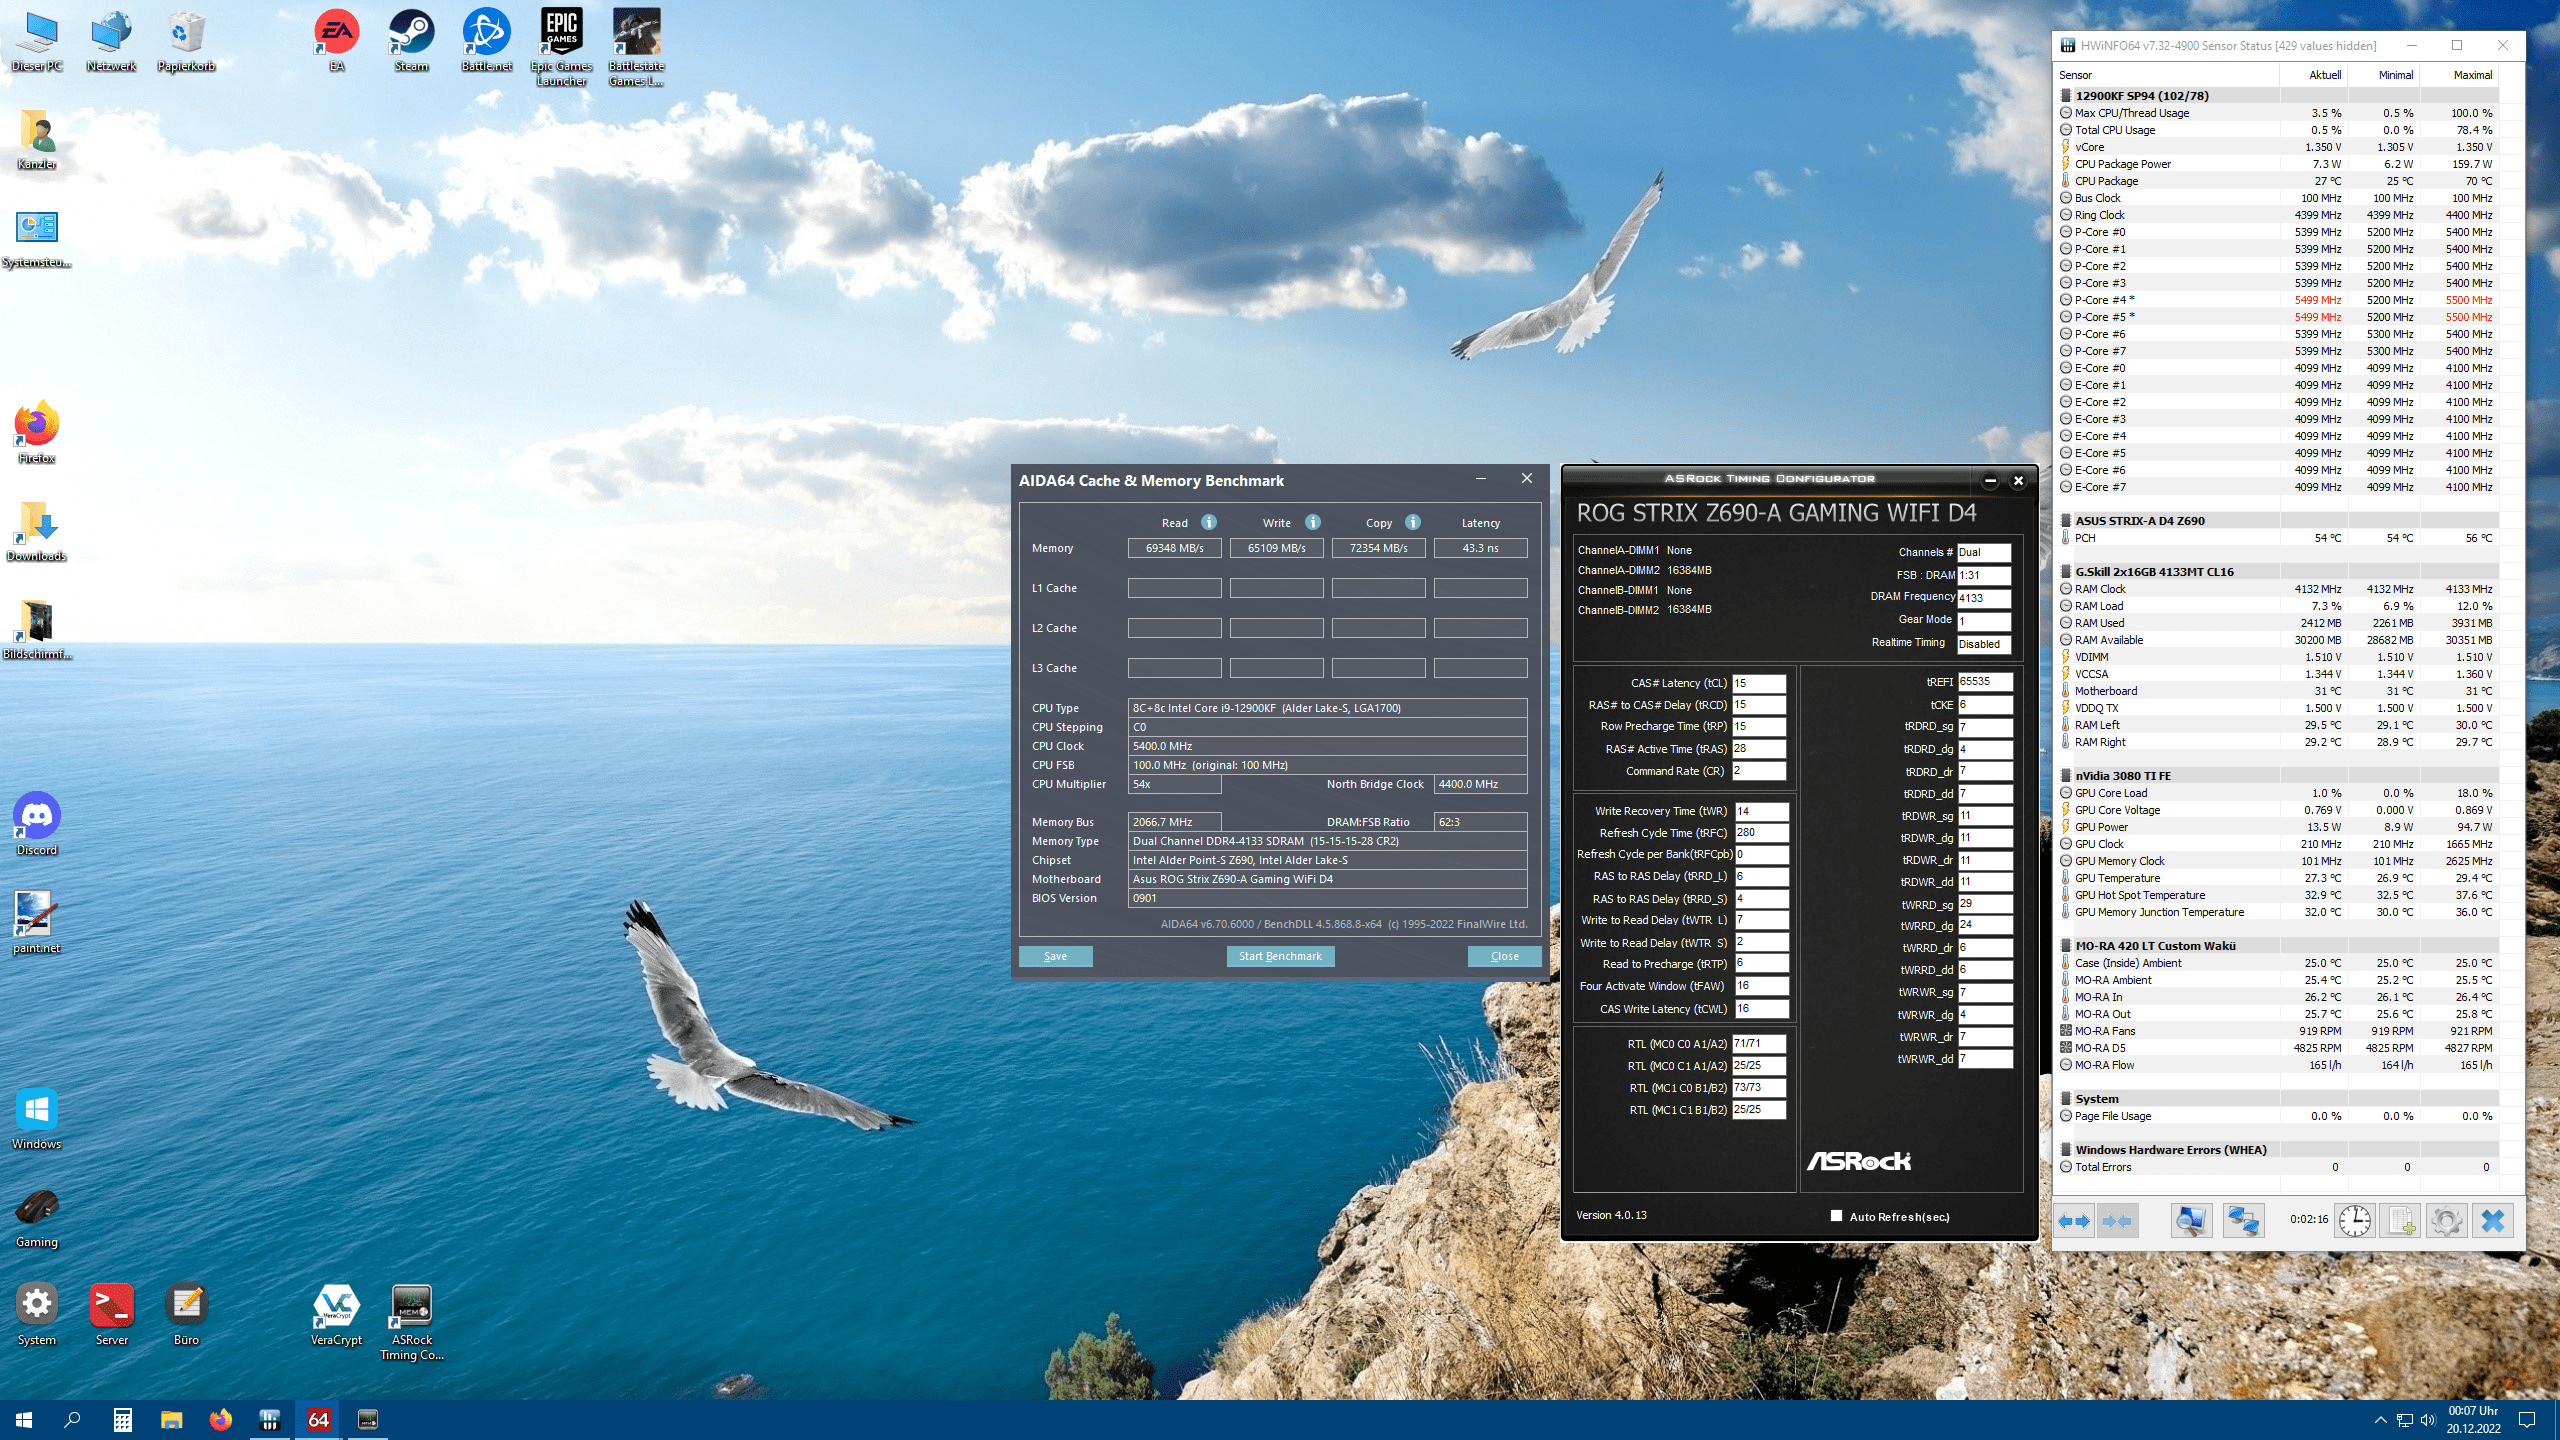Open HWiNFO sensor settings gear
Screen dimensions: 2560x1440
point(2446,1221)
